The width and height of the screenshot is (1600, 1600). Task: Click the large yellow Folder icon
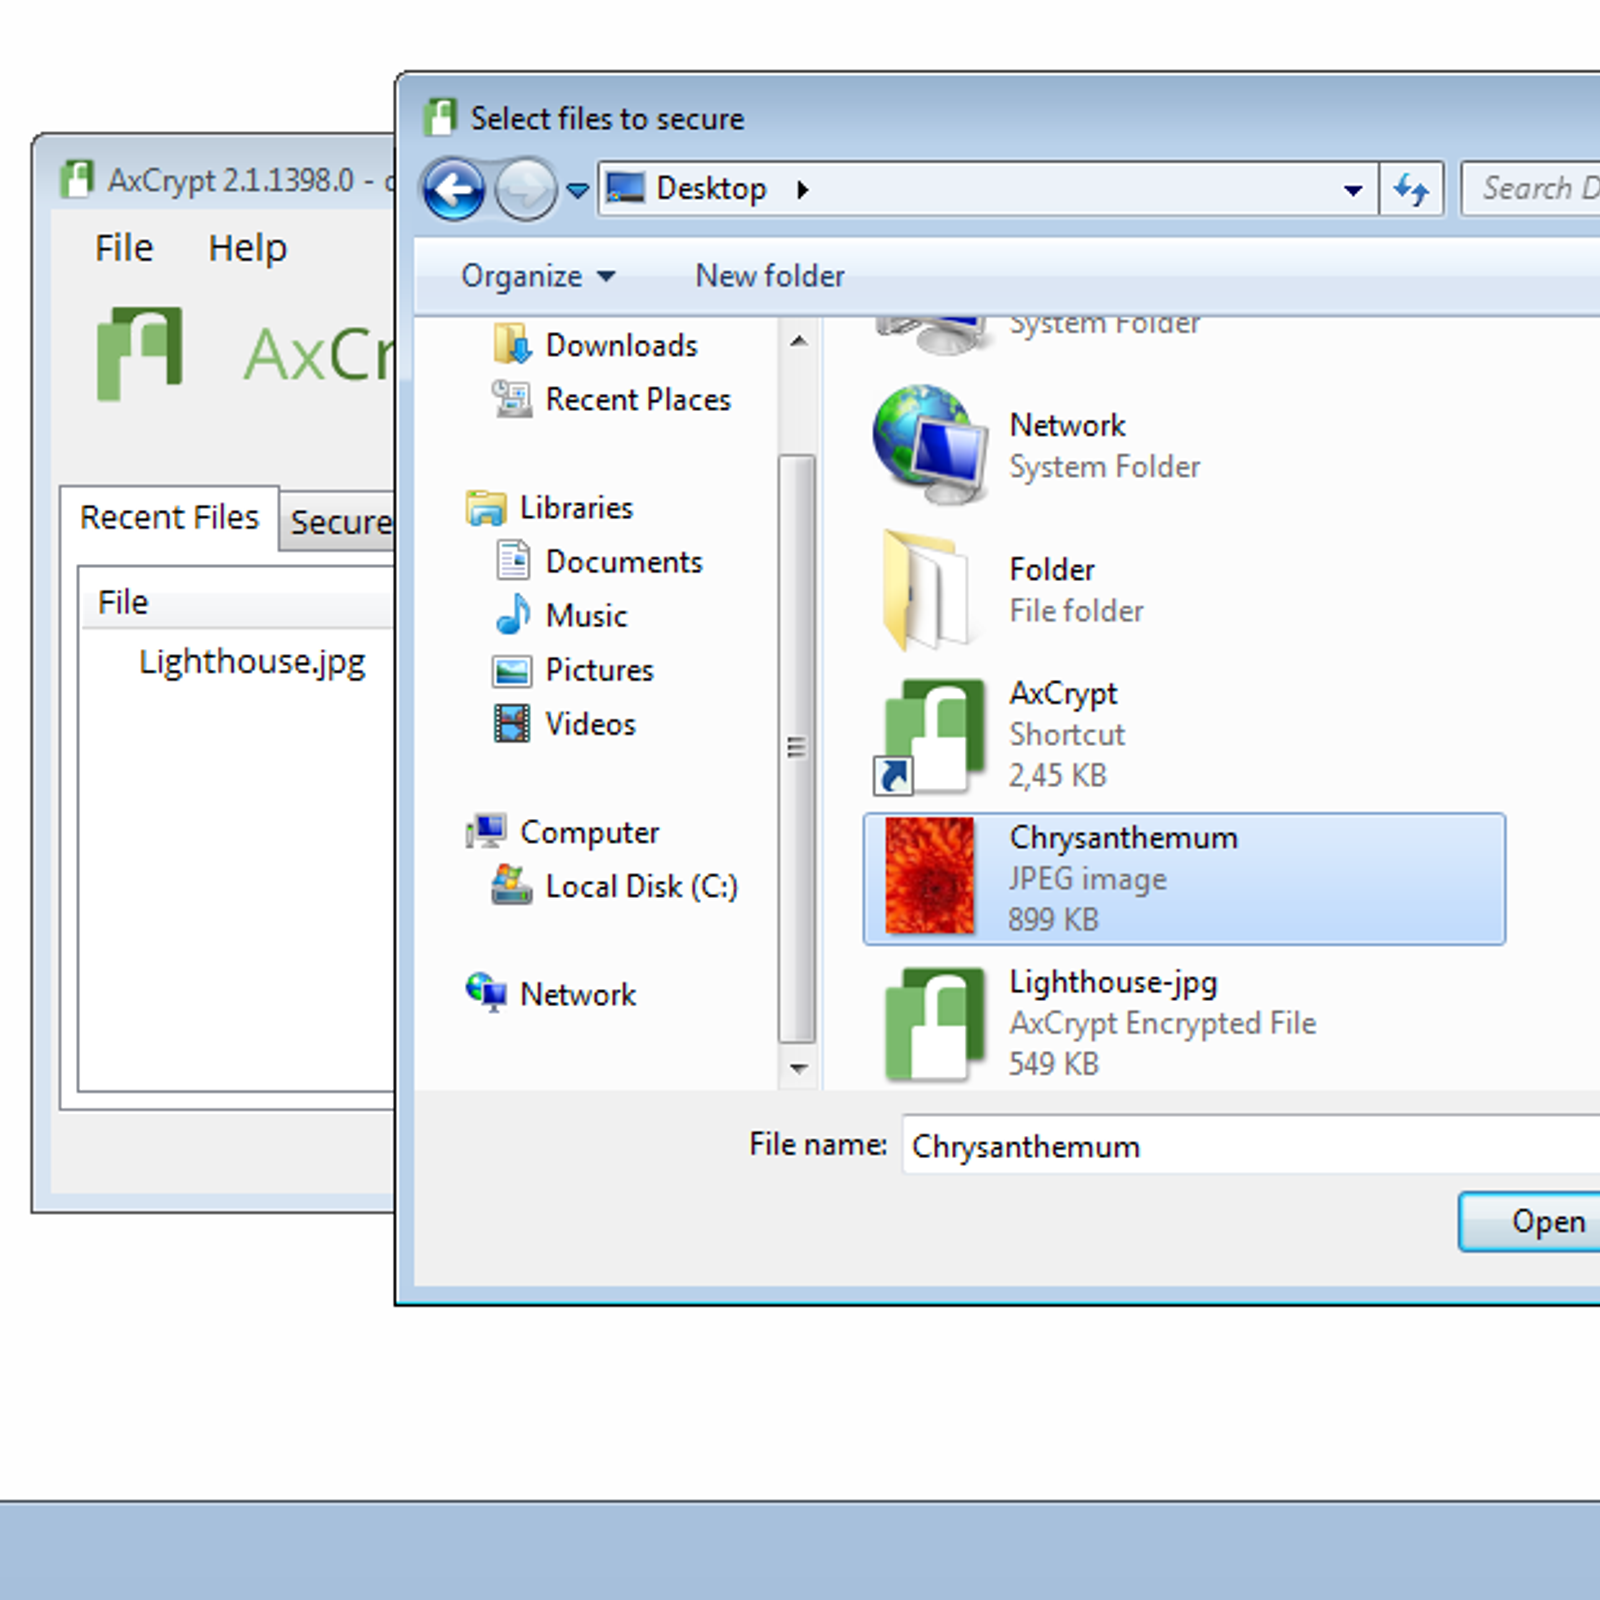pos(927,590)
